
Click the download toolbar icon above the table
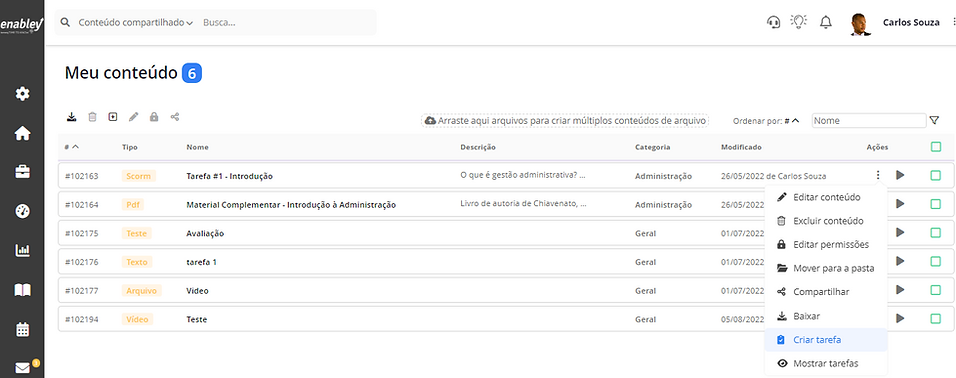click(71, 116)
